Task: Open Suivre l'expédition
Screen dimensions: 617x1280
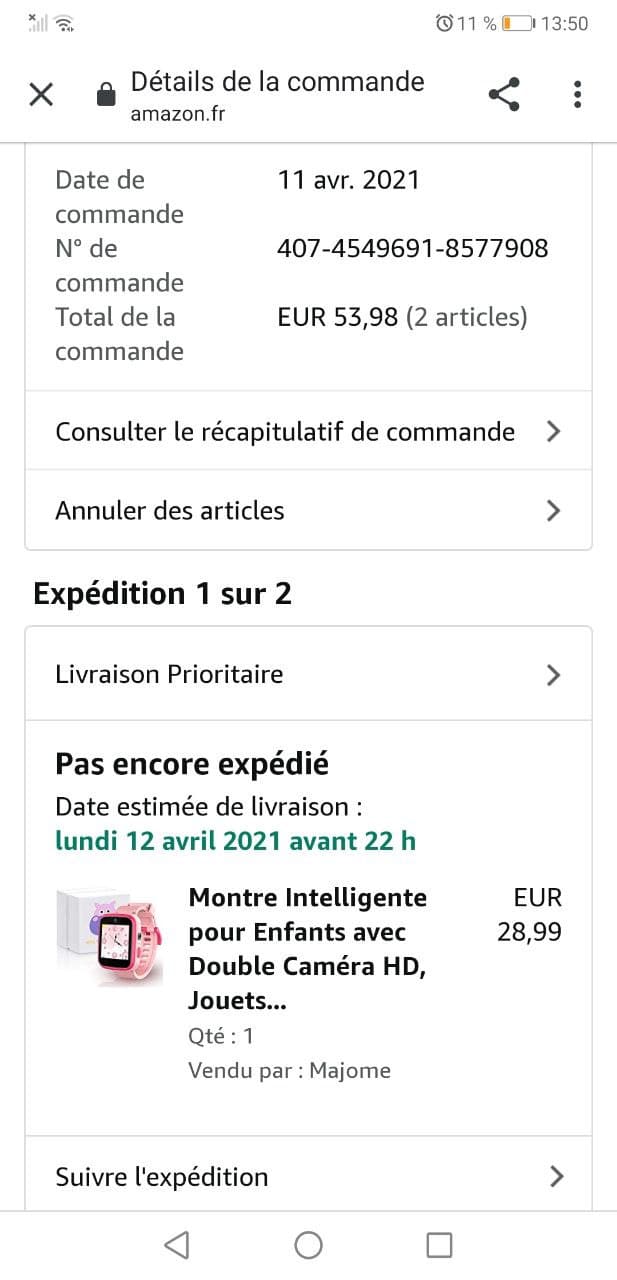Action: pos(162,1177)
